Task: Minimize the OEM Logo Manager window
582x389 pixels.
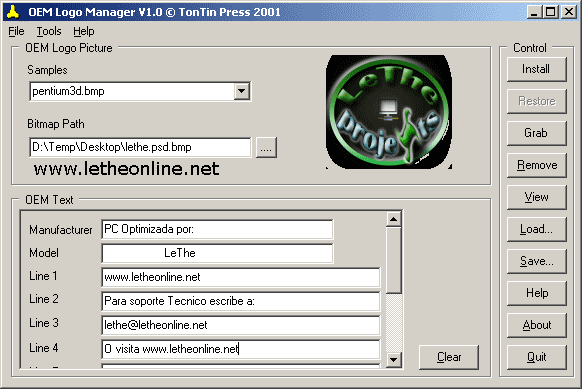Action: (534, 12)
